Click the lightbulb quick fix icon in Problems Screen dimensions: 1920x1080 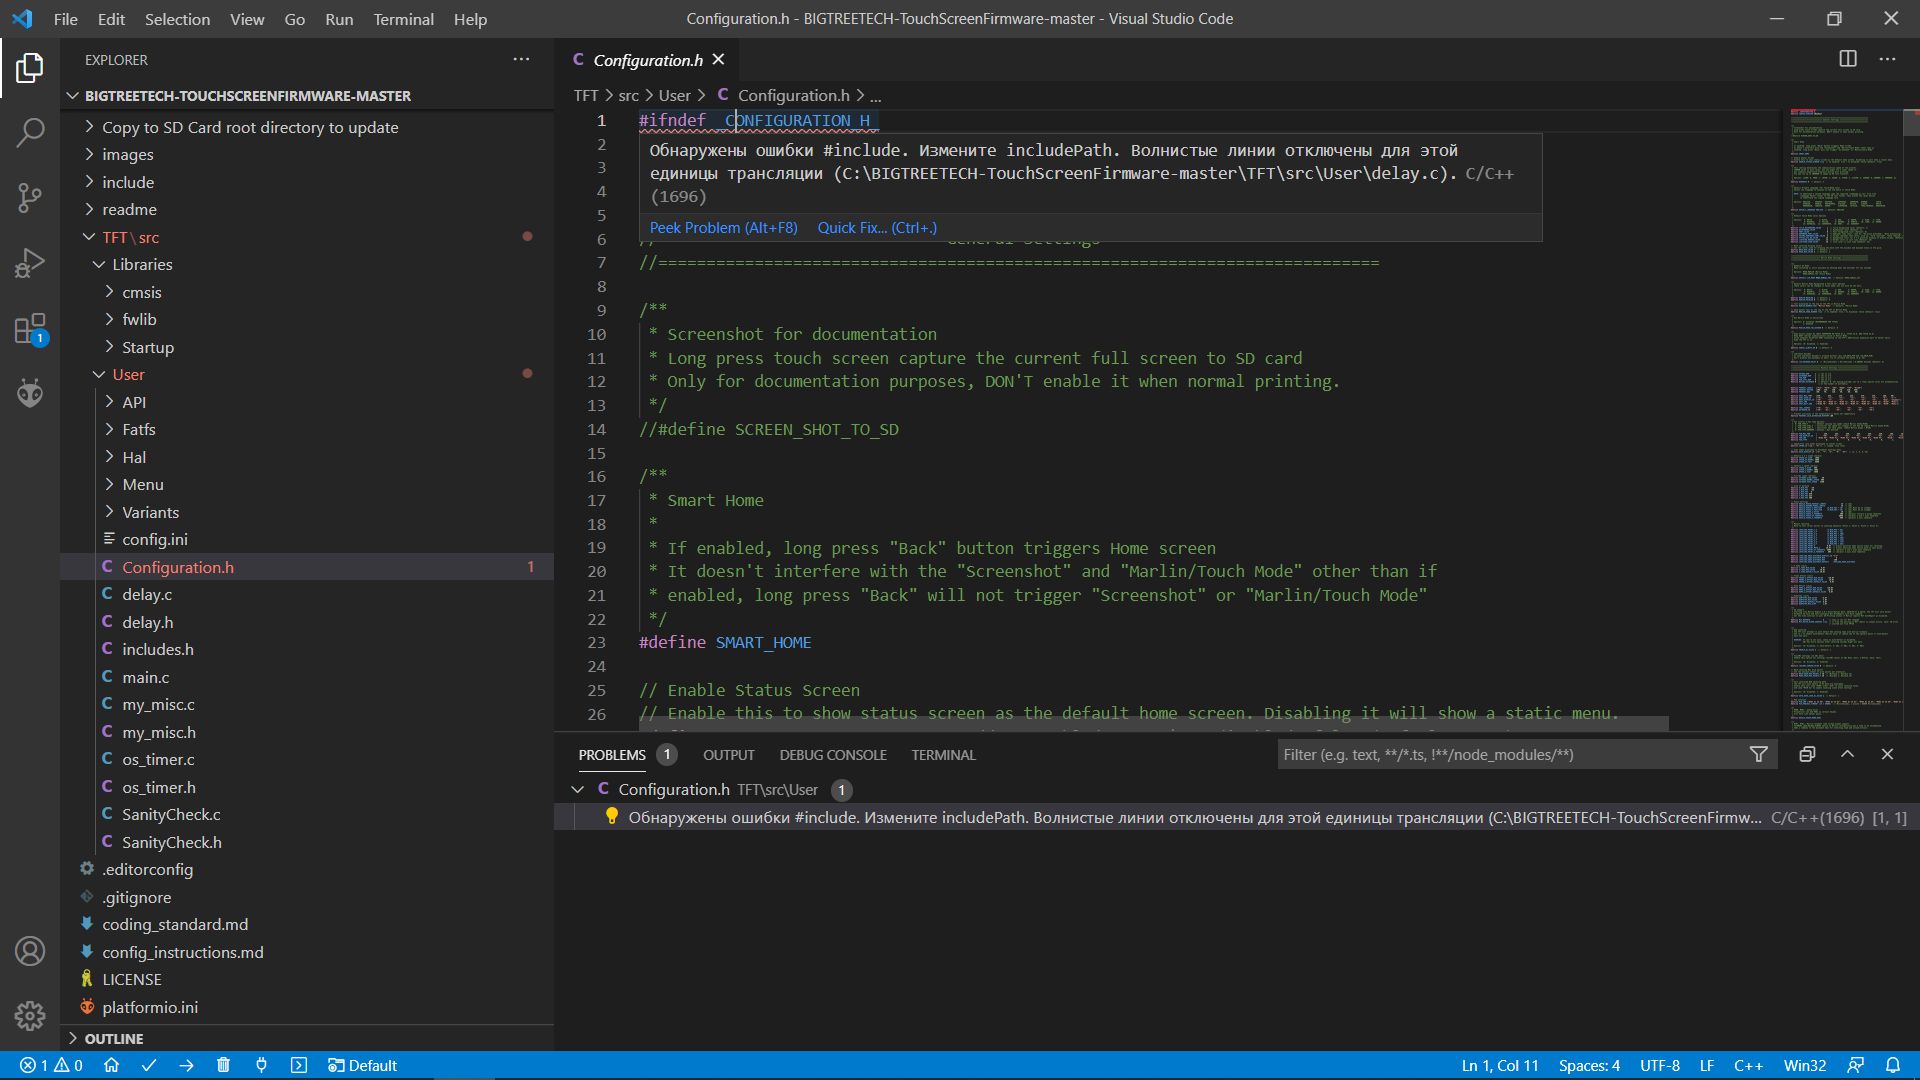coord(611,817)
